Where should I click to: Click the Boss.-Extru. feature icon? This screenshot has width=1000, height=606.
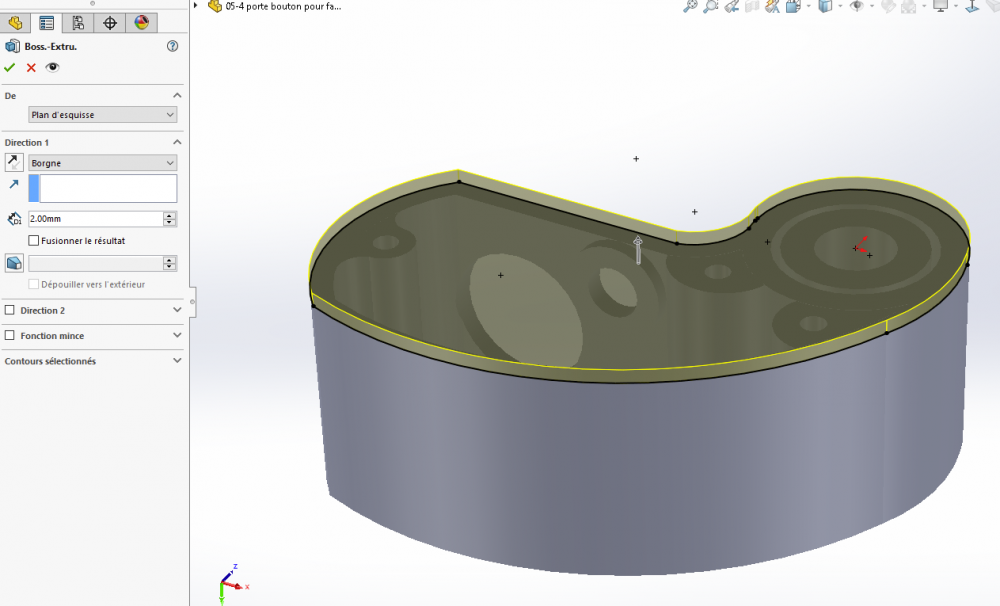12,46
